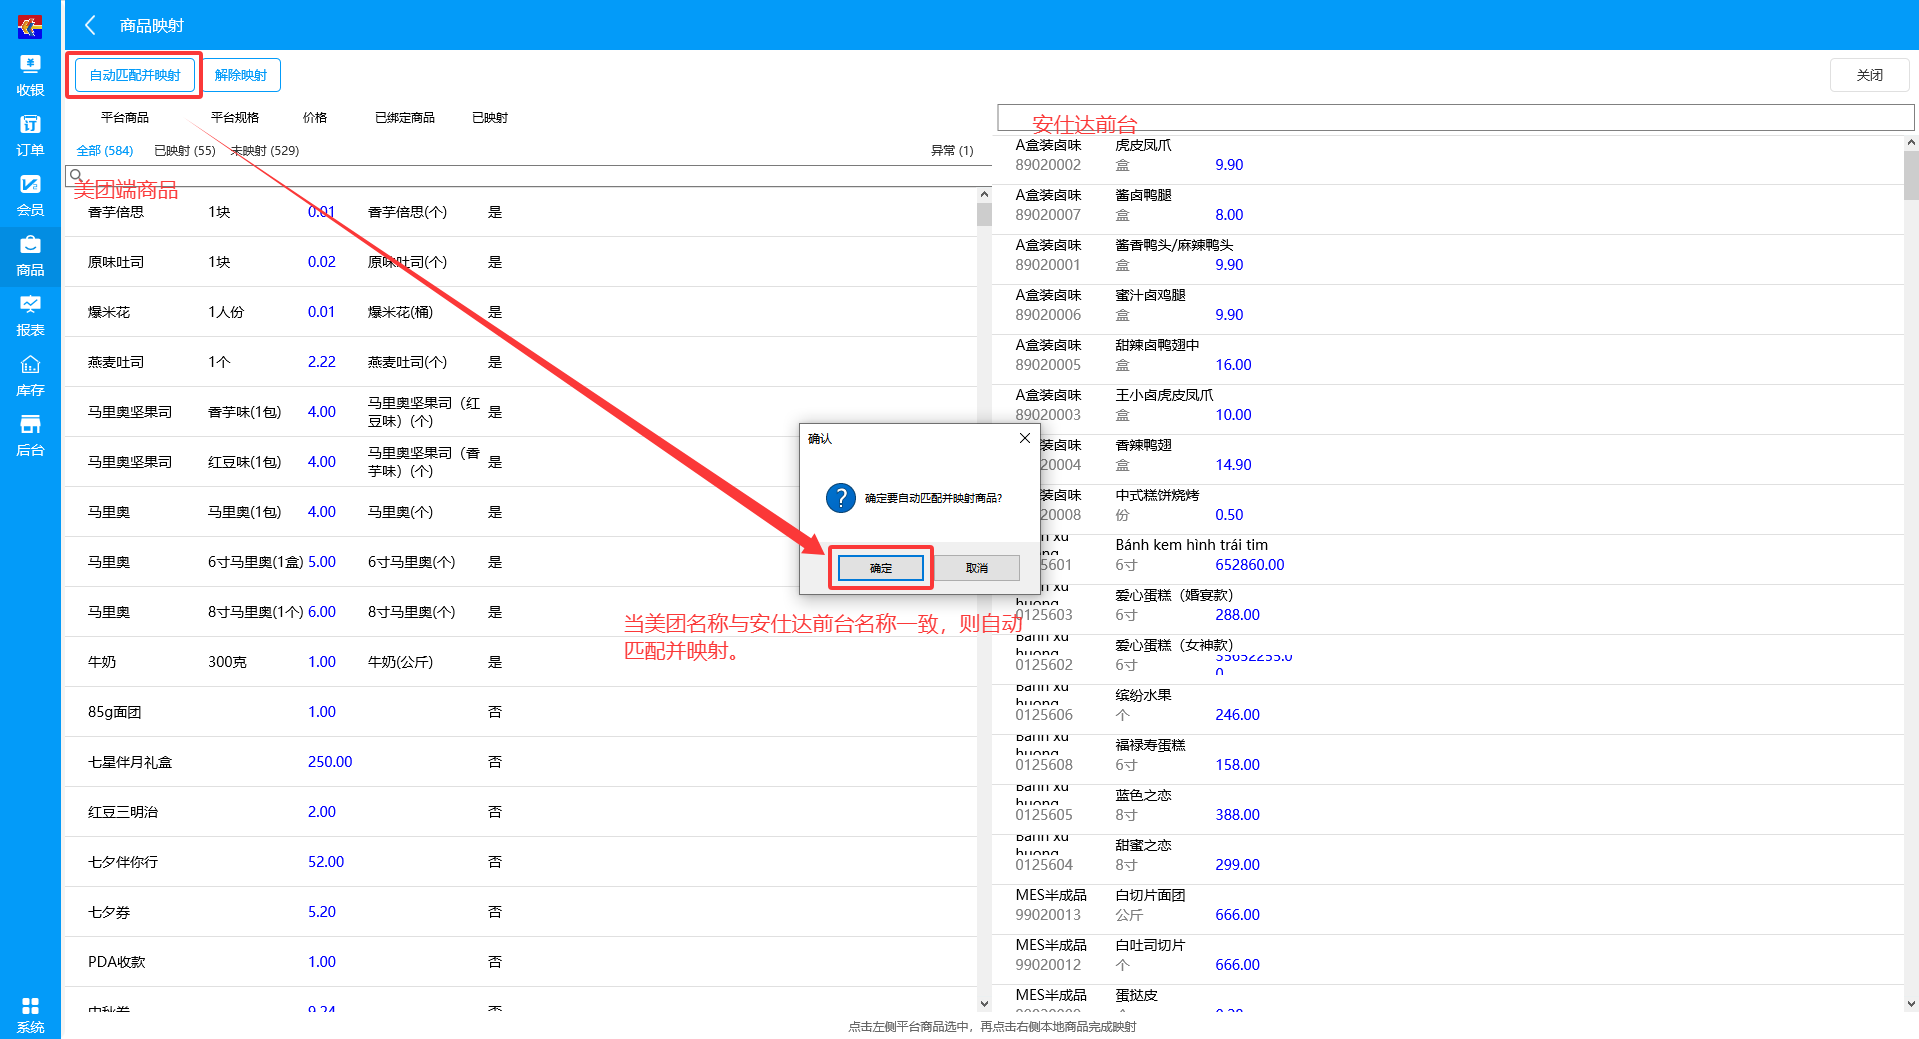Viewport: 1919px width, 1039px height.
Task: Select the 燕麦吐司 platform product row
Action: tap(520, 362)
